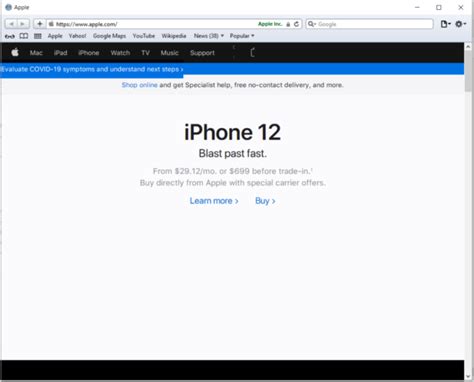Open Apple bookmark in bookmarks bar
The height and width of the screenshot is (382, 474).
pyautogui.click(x=55, y=36)
